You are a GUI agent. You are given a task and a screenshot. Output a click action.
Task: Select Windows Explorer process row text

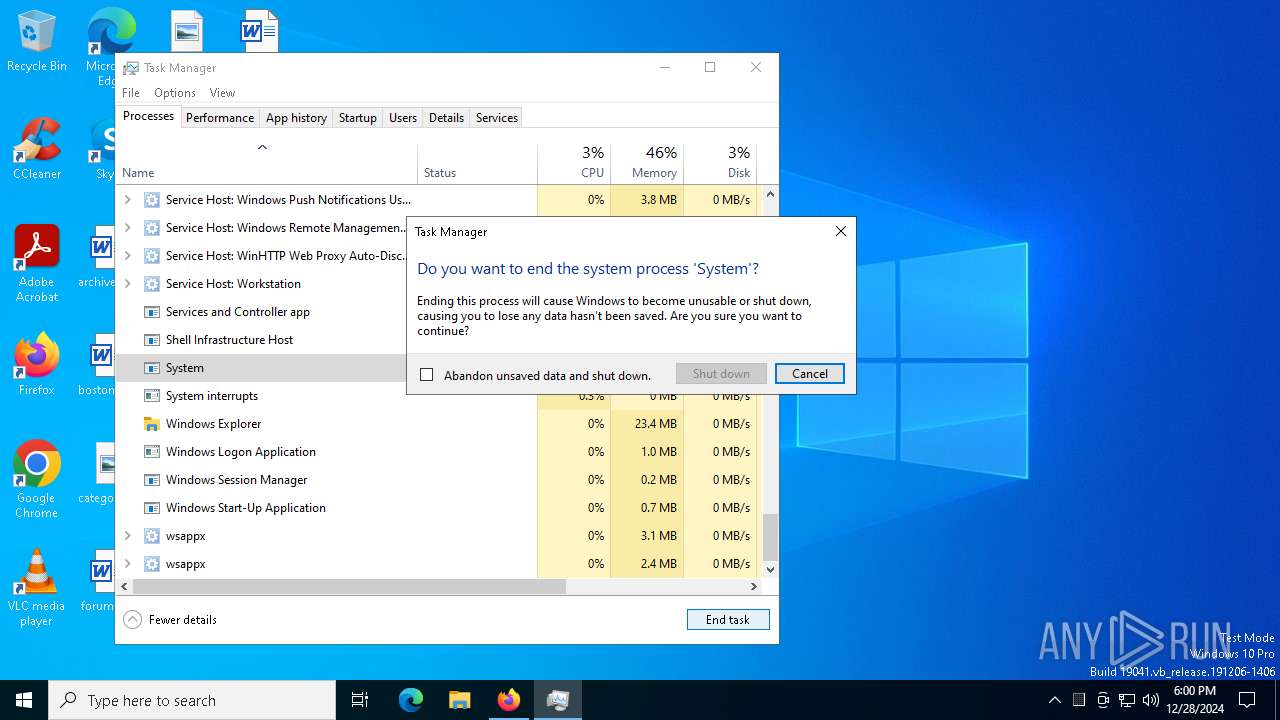point(214,424)
